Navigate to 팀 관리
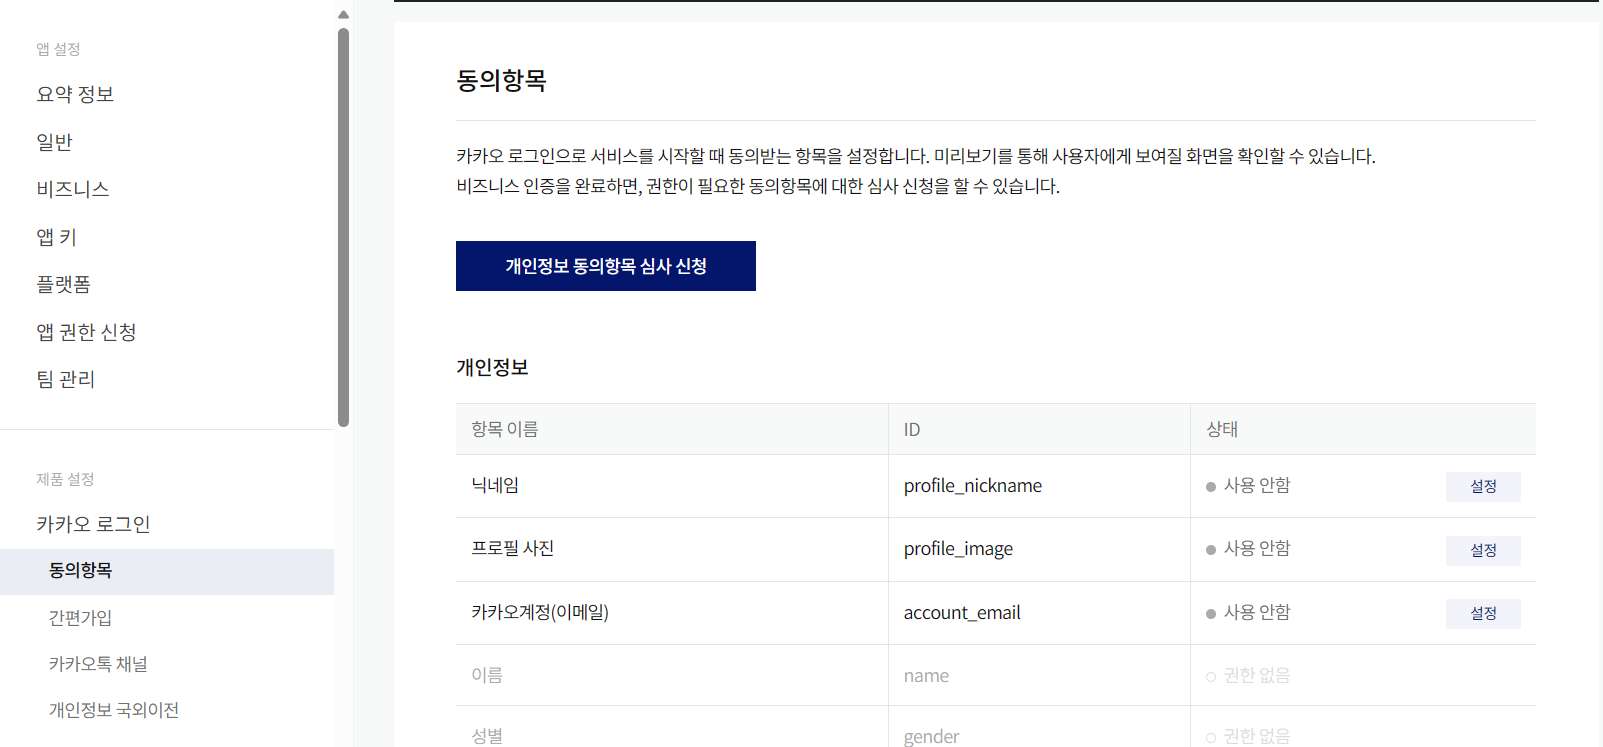The height and width of the screenshot is (747, 1603). coord(65,379)
